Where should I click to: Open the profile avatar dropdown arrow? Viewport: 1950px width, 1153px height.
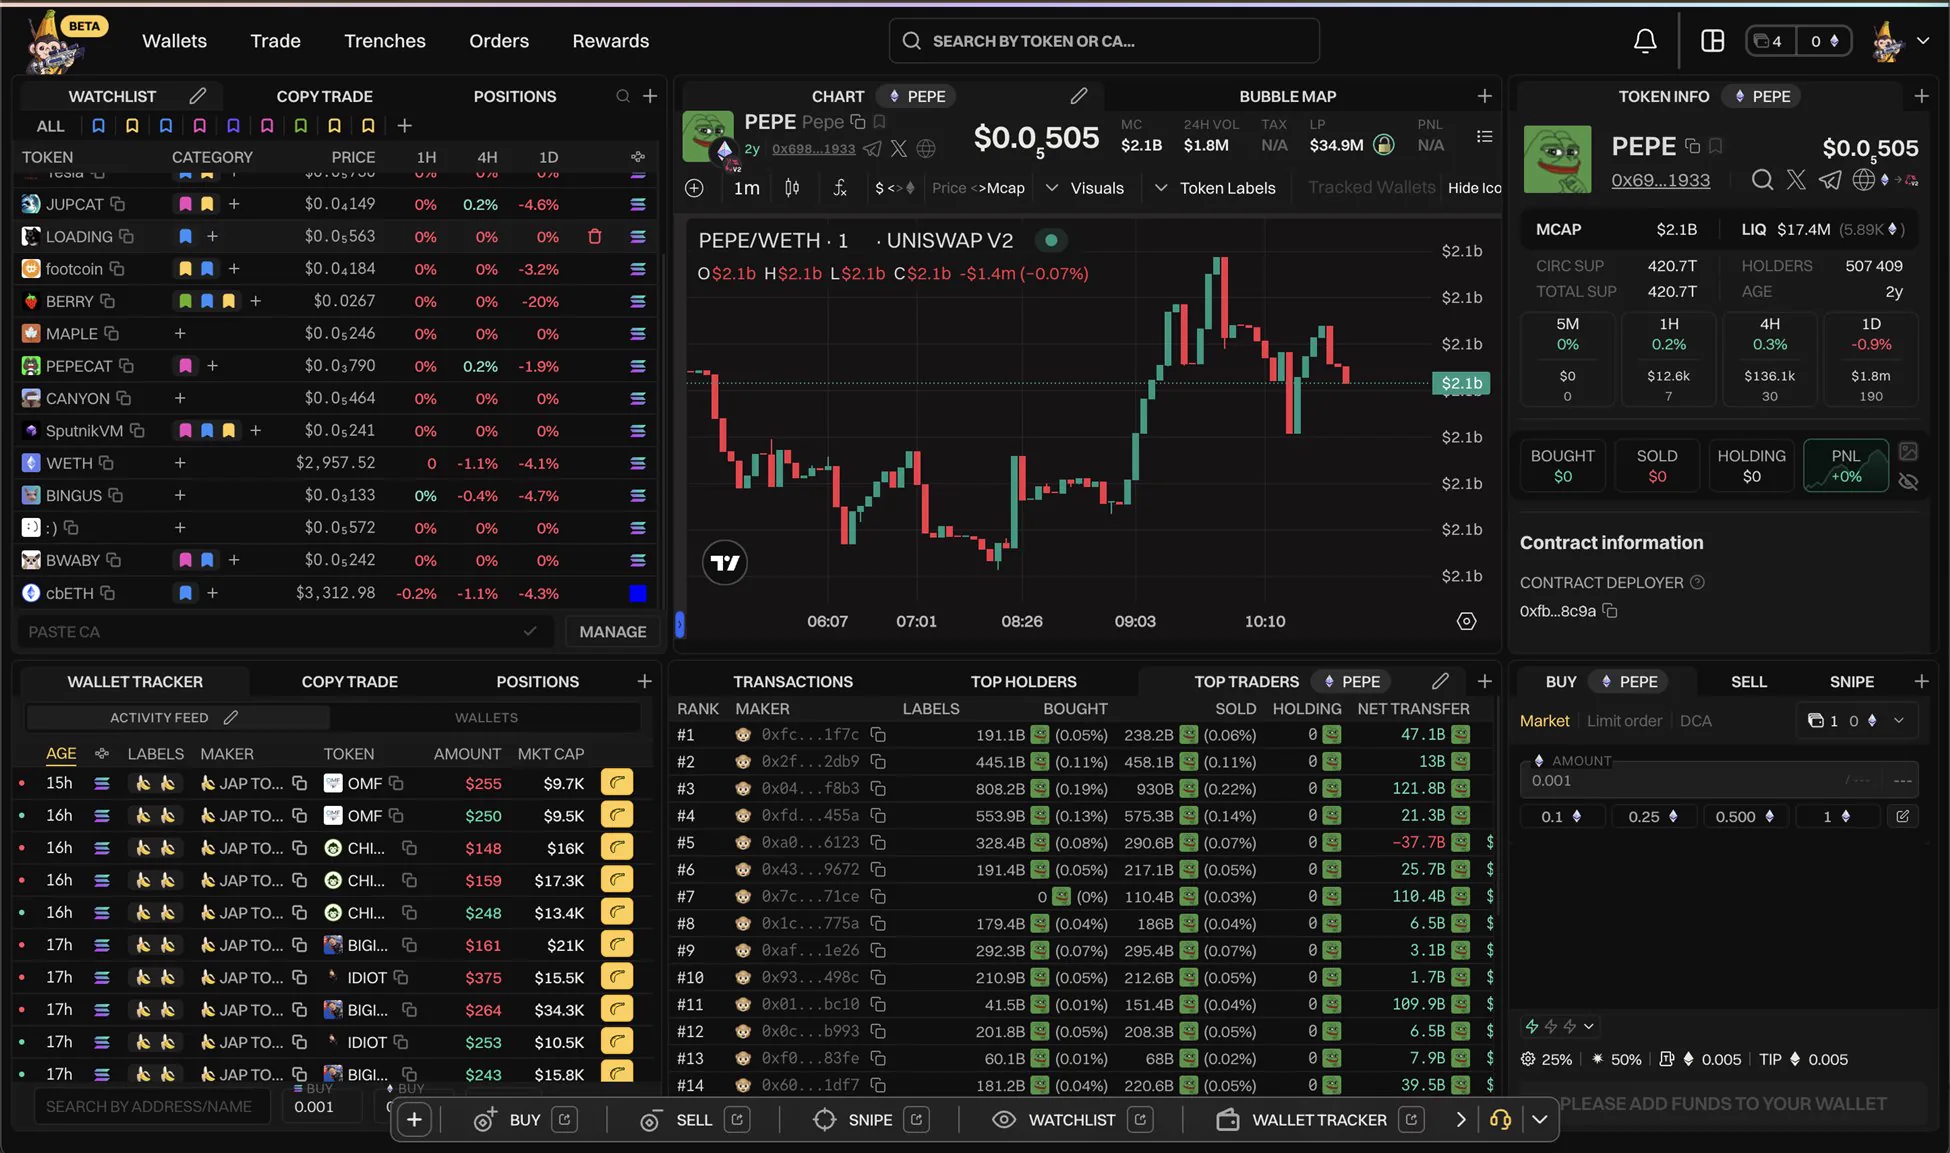[1923, 41]
